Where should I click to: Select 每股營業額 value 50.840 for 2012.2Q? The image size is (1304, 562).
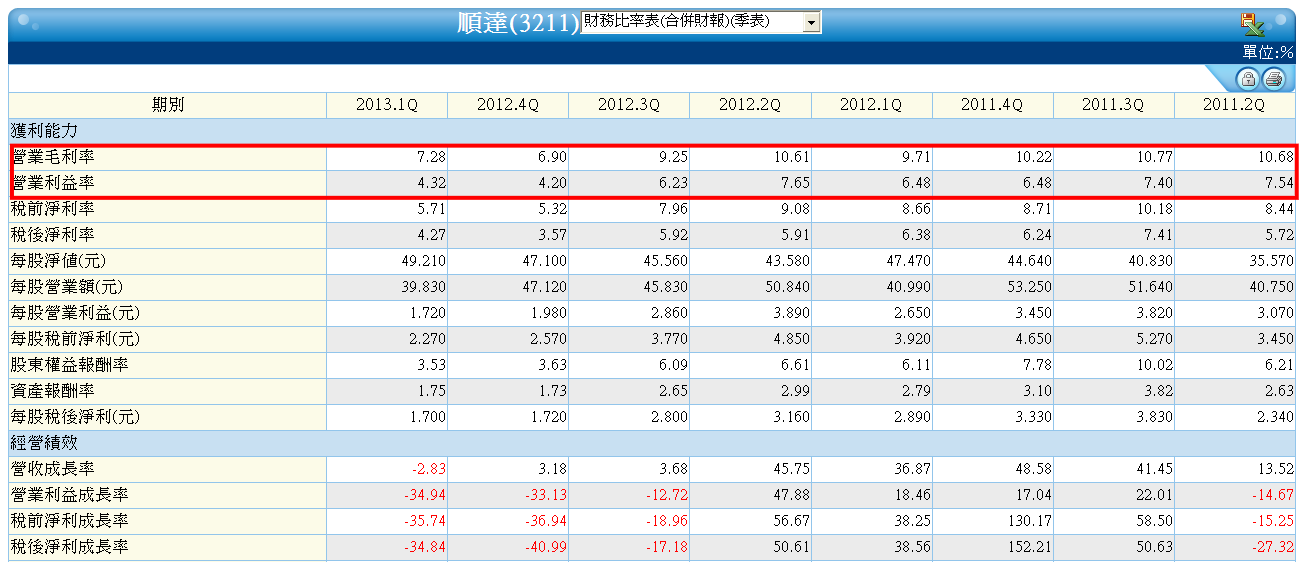click(787, 287)
